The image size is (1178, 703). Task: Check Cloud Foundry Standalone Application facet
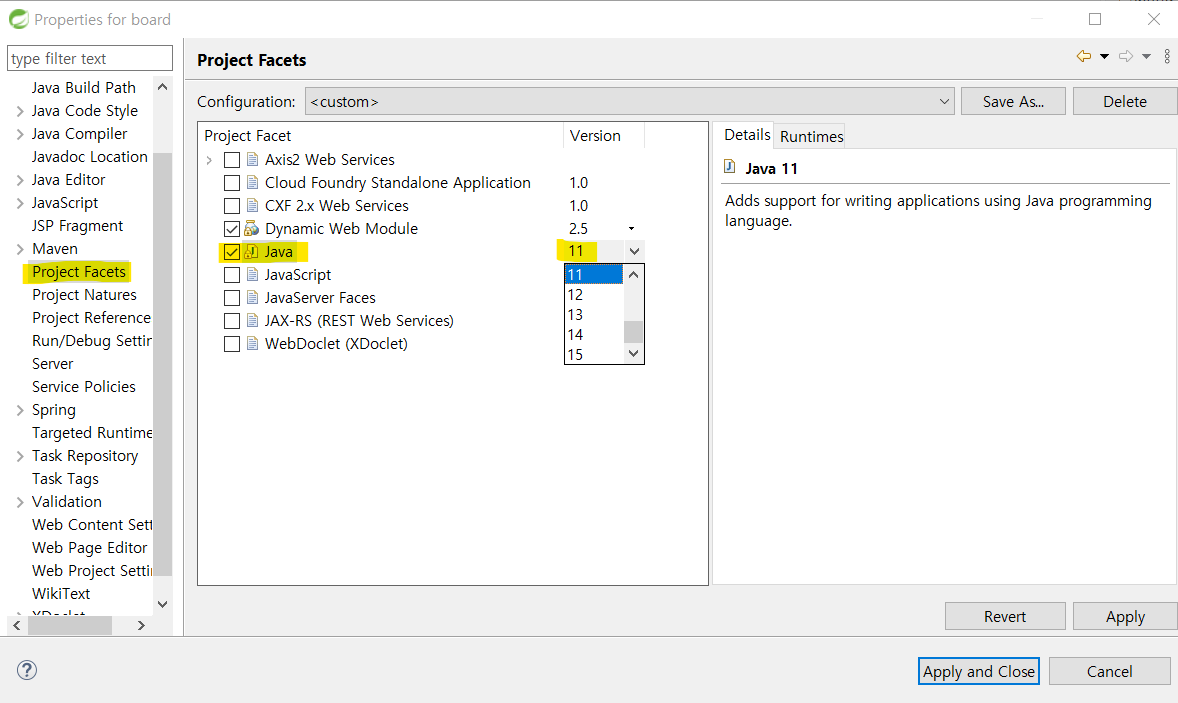[232, 183]
